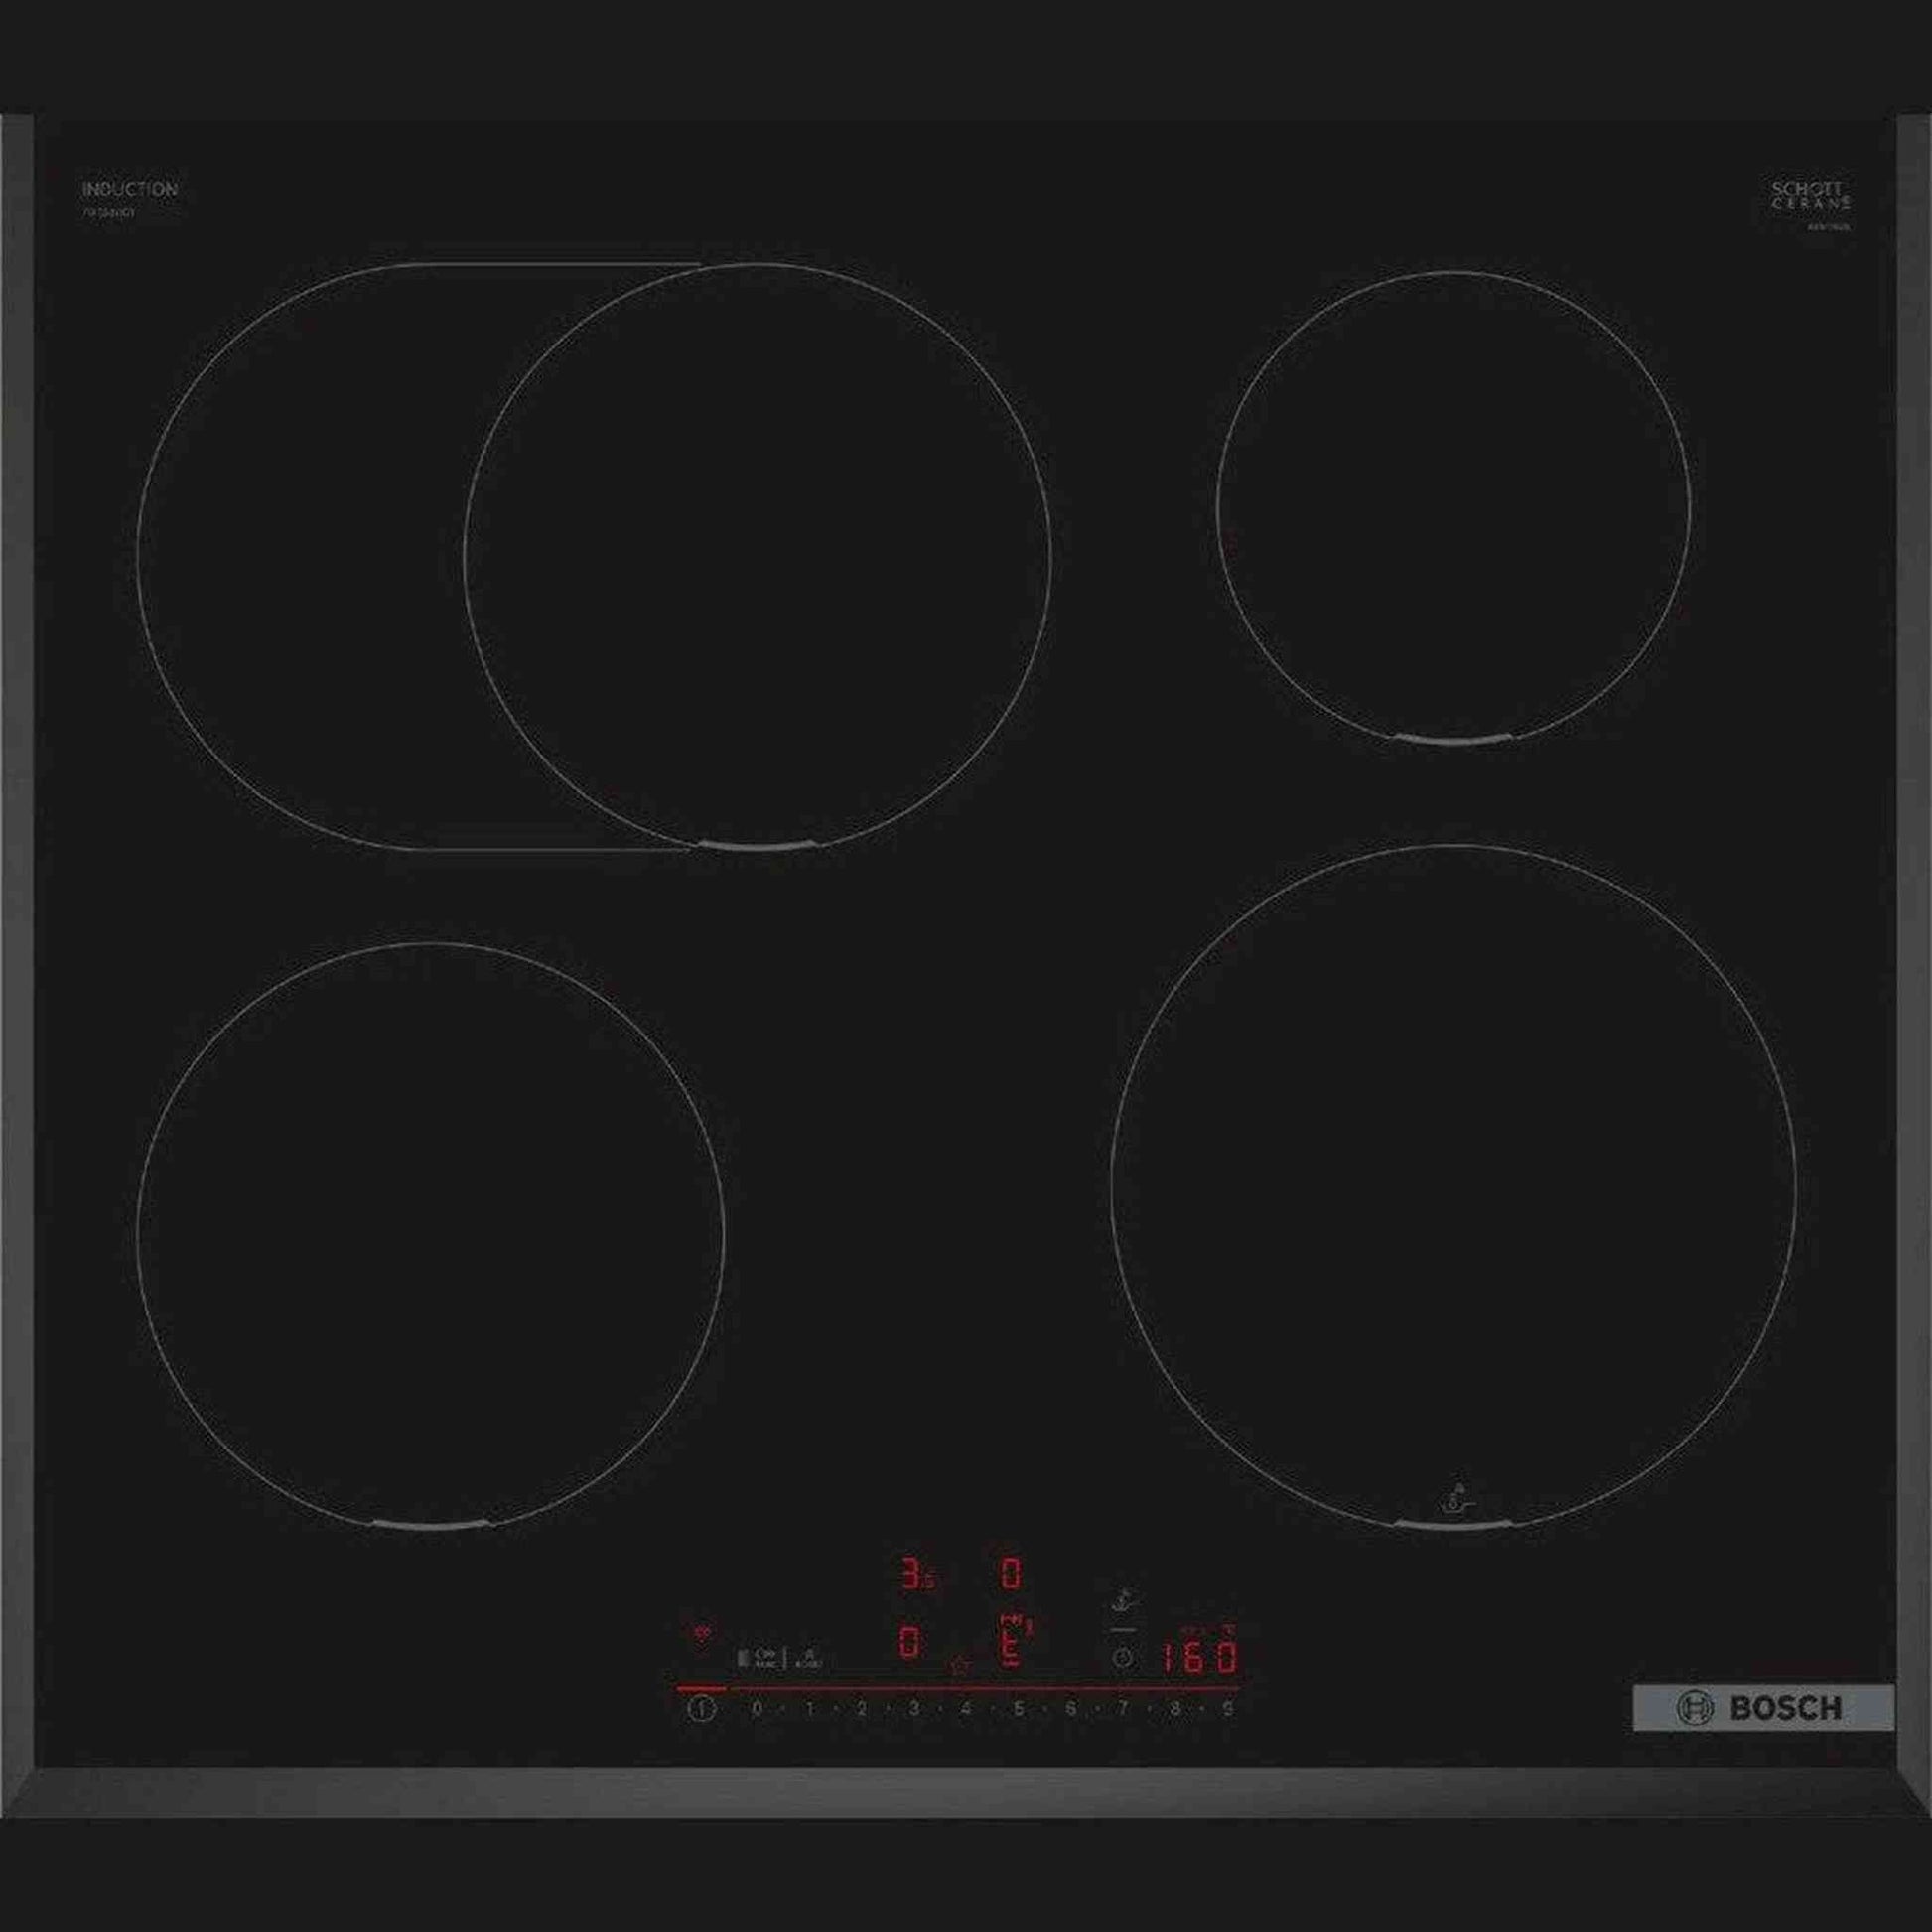Tap 0 on the power level strip

pyautogui.click(x=757, y=1707)
